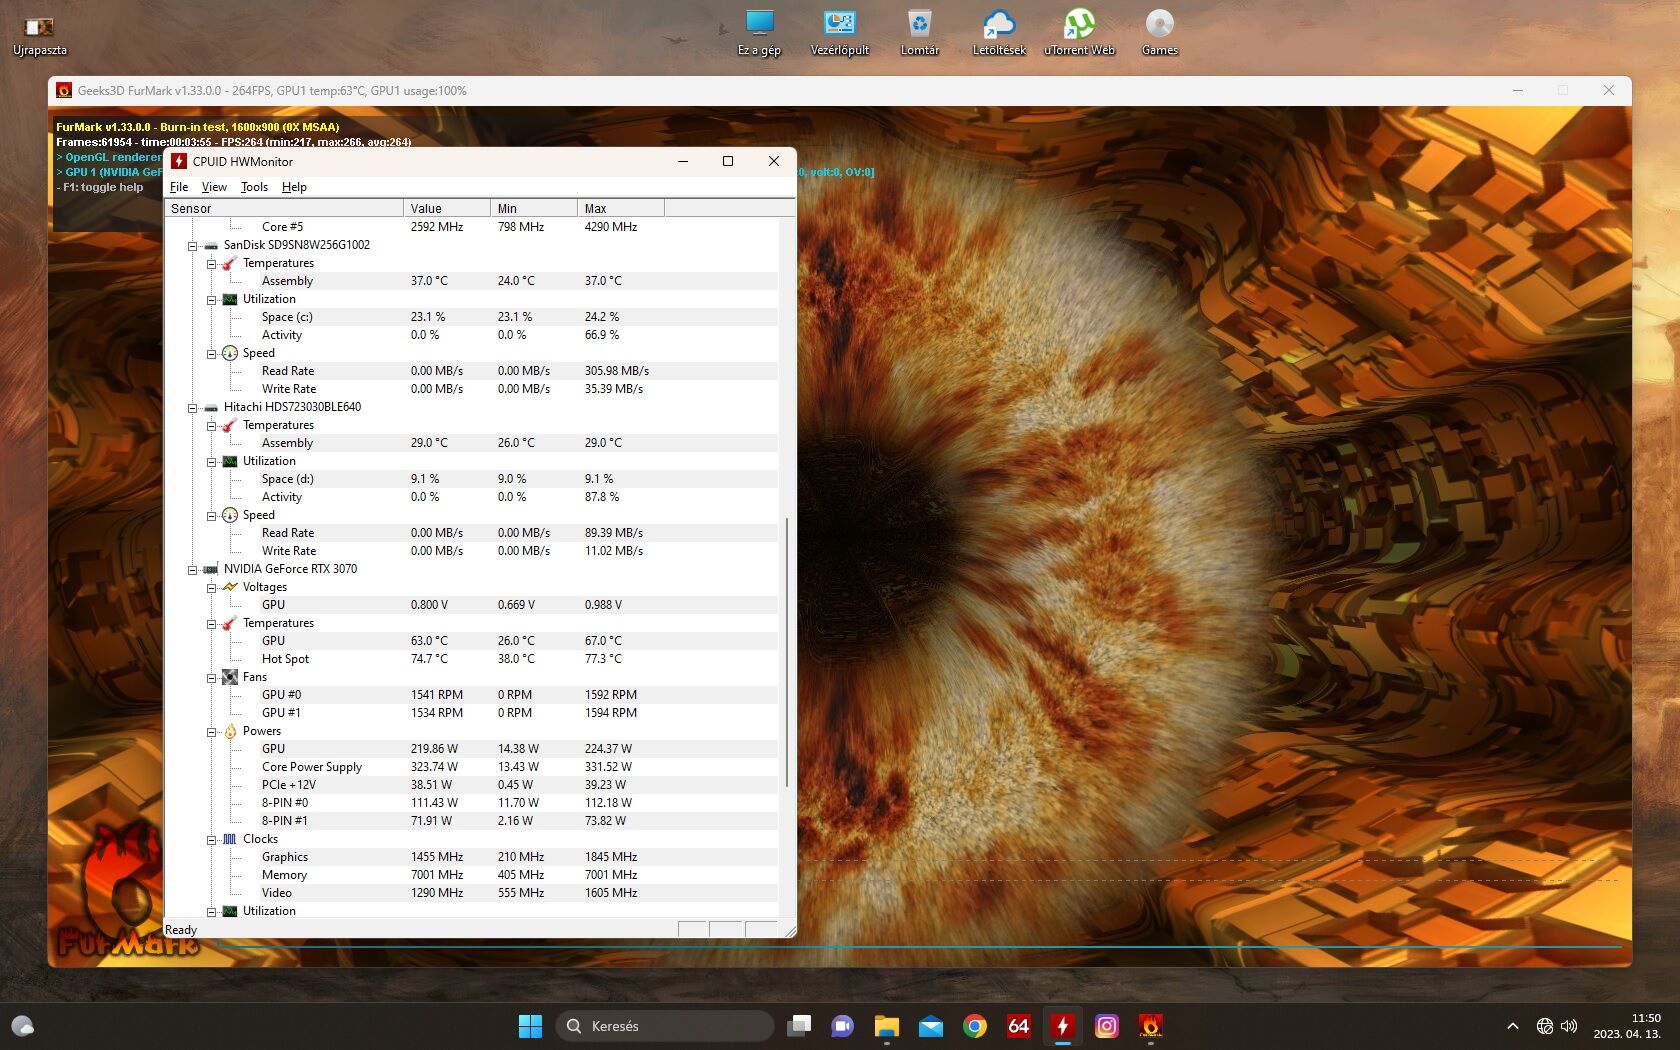Open the Ez a gép desktop icon
Screen dimensions: 1680x1050
tap(759, 33)
